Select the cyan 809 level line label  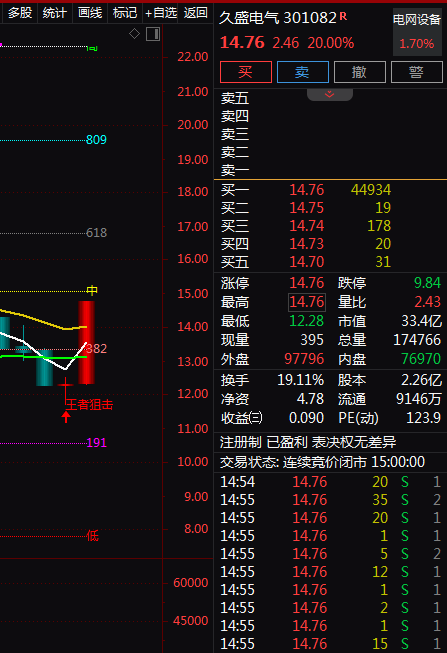[96, 140]
